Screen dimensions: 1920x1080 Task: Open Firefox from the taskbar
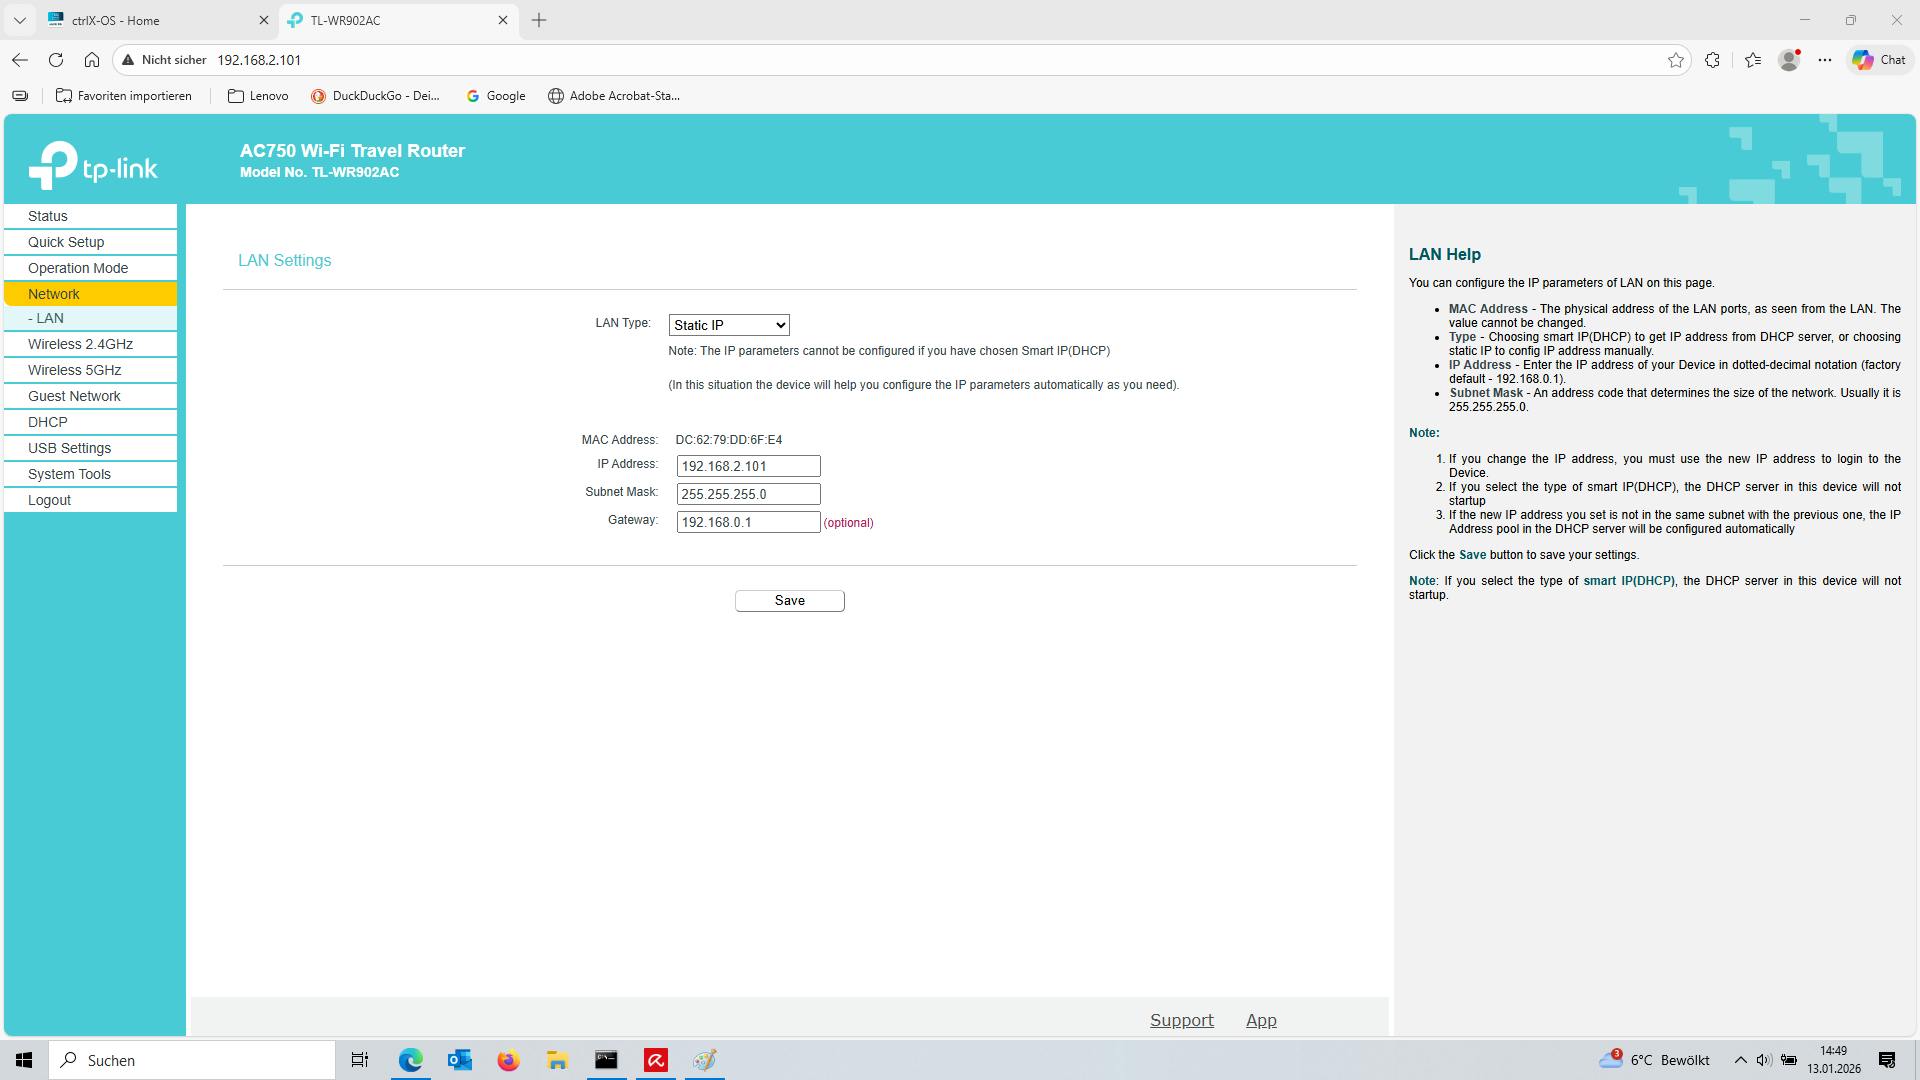(x=508, y=1060)
